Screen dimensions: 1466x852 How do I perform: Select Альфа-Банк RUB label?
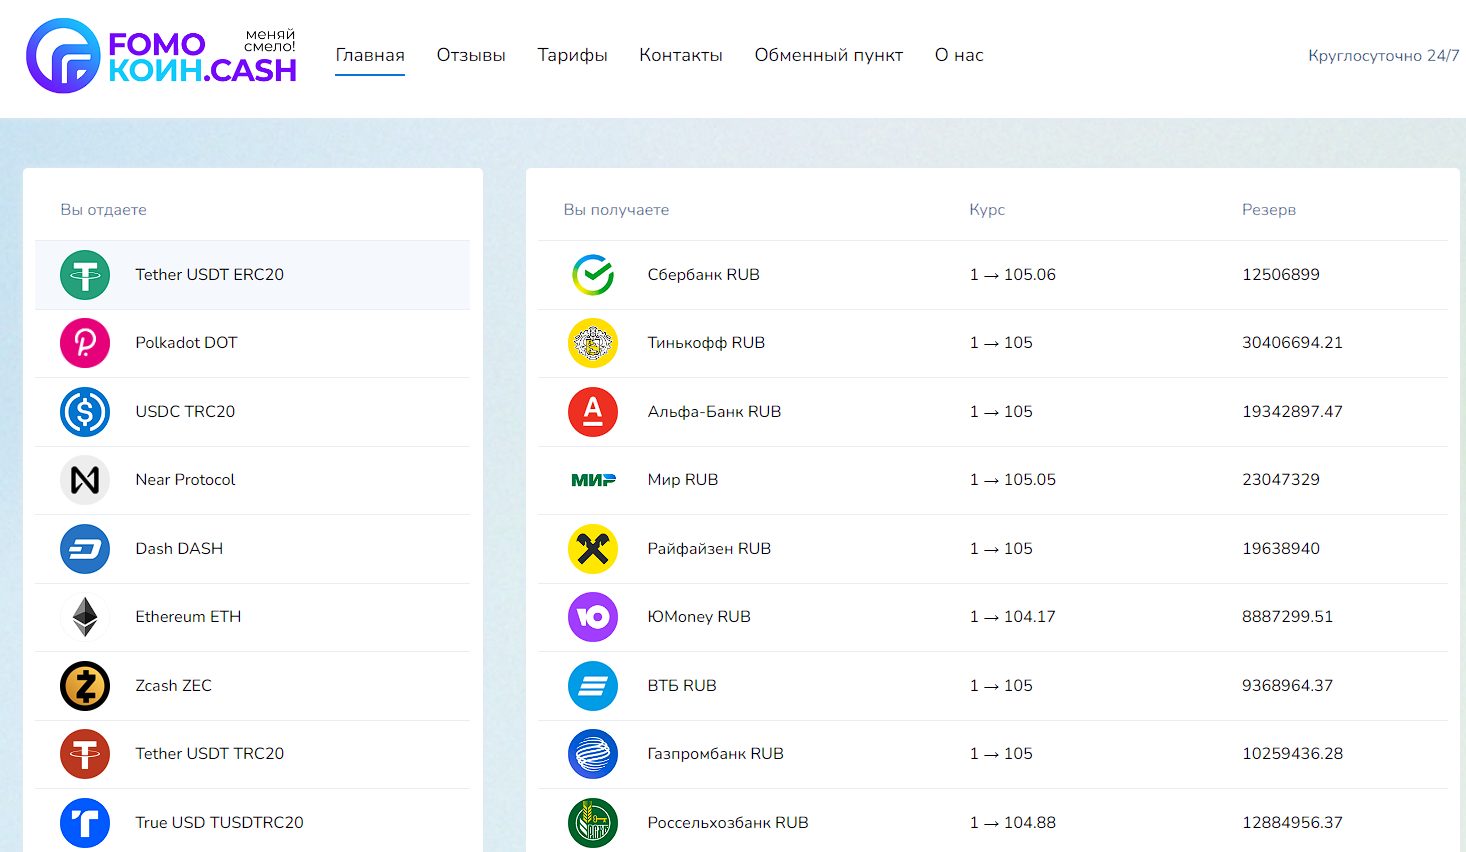coord(714,412)
